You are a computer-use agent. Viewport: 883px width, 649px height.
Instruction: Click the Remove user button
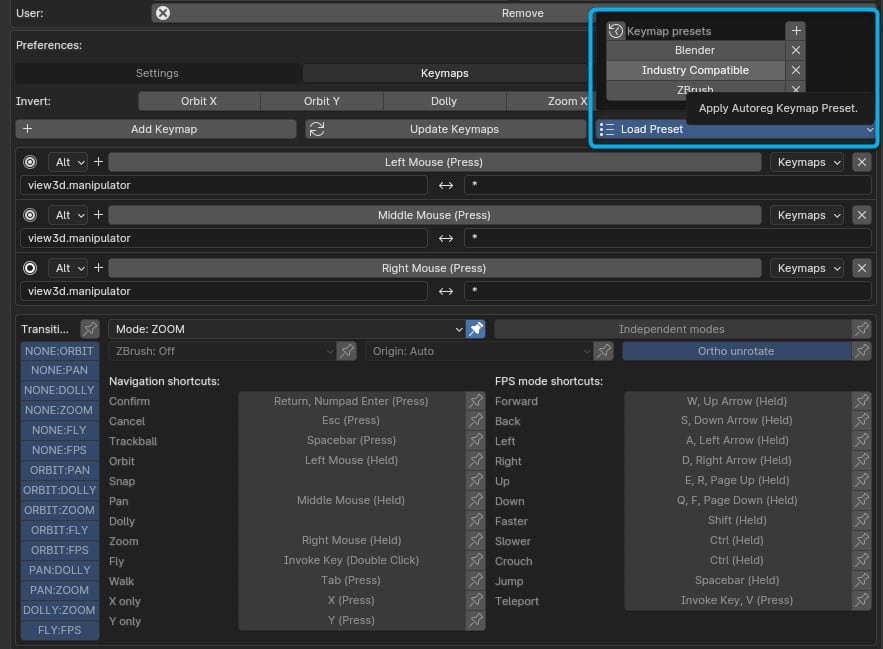point(372,13)
